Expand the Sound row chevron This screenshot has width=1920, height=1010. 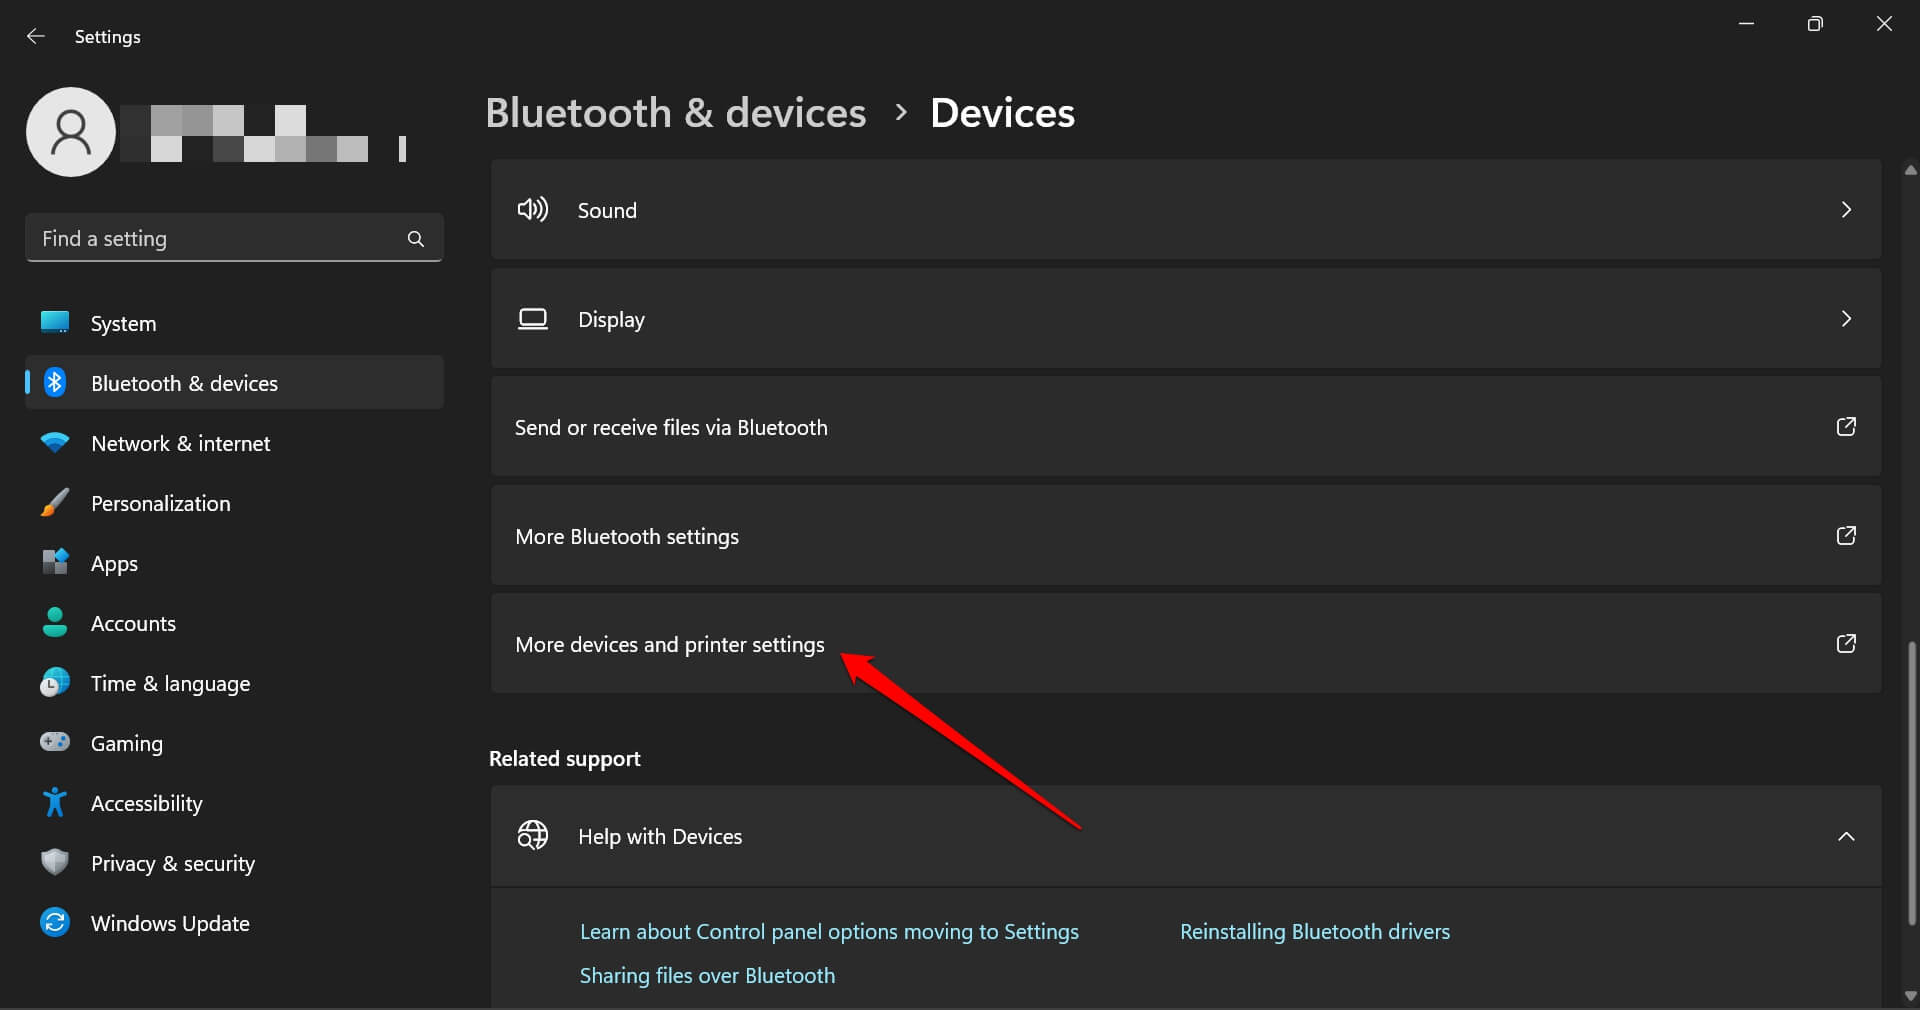tap(1846, 210)
